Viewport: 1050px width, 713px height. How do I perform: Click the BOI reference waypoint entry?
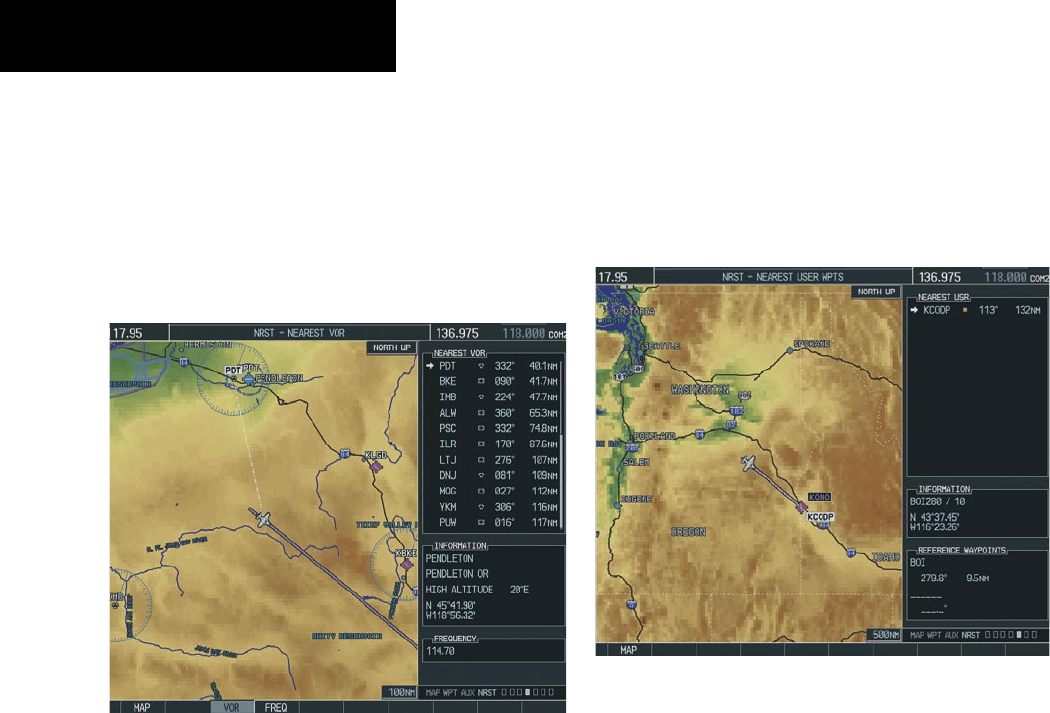tap(917, 562)
